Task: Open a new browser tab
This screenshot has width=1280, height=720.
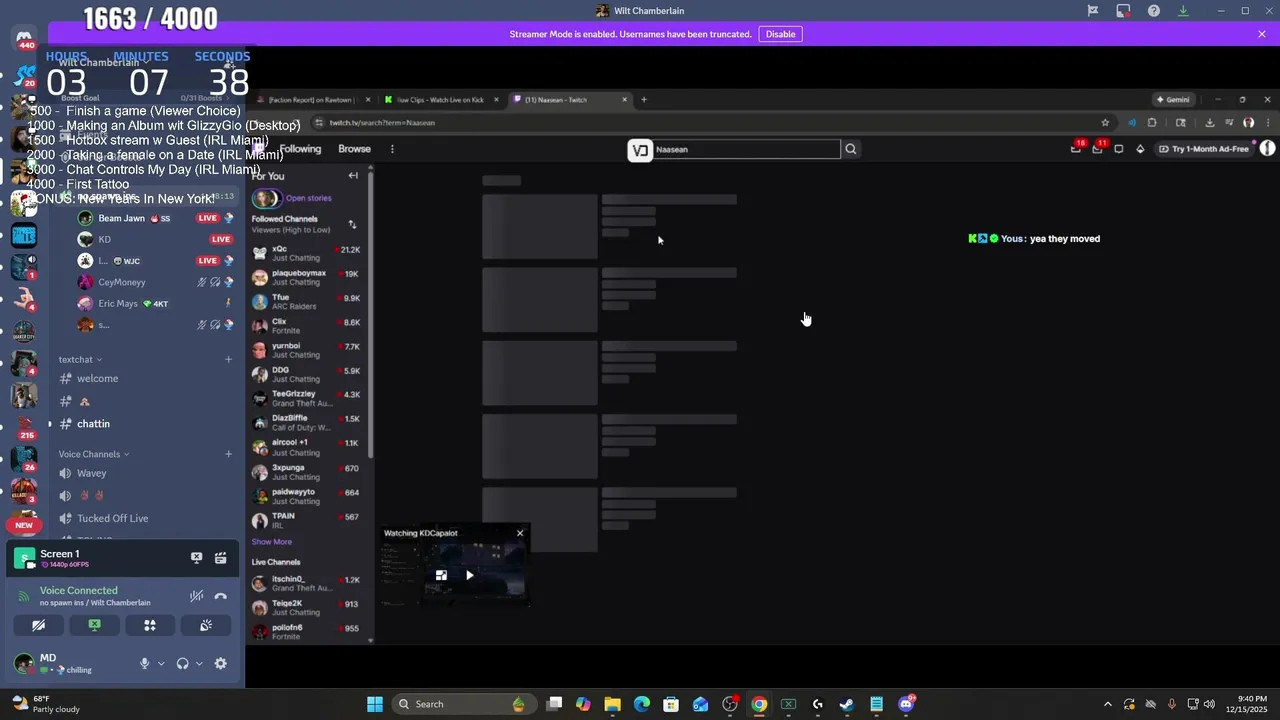Action: [x=644, y=99]
